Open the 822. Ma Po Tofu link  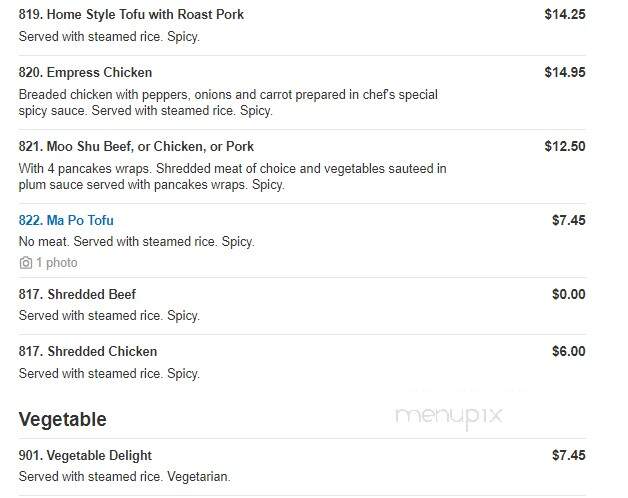[66, 220]
